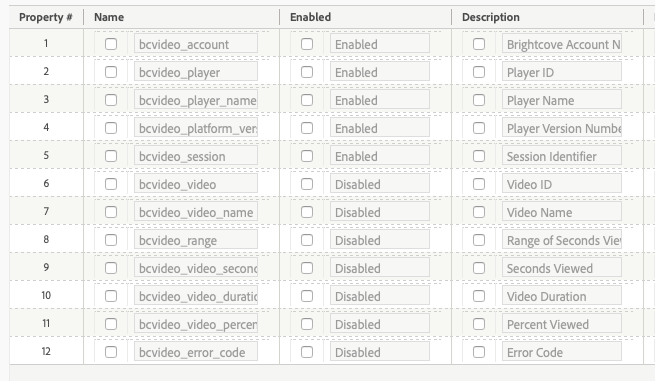Sort by the Property # column header
This screenshot has height=381, width=655.
[46, 17]
